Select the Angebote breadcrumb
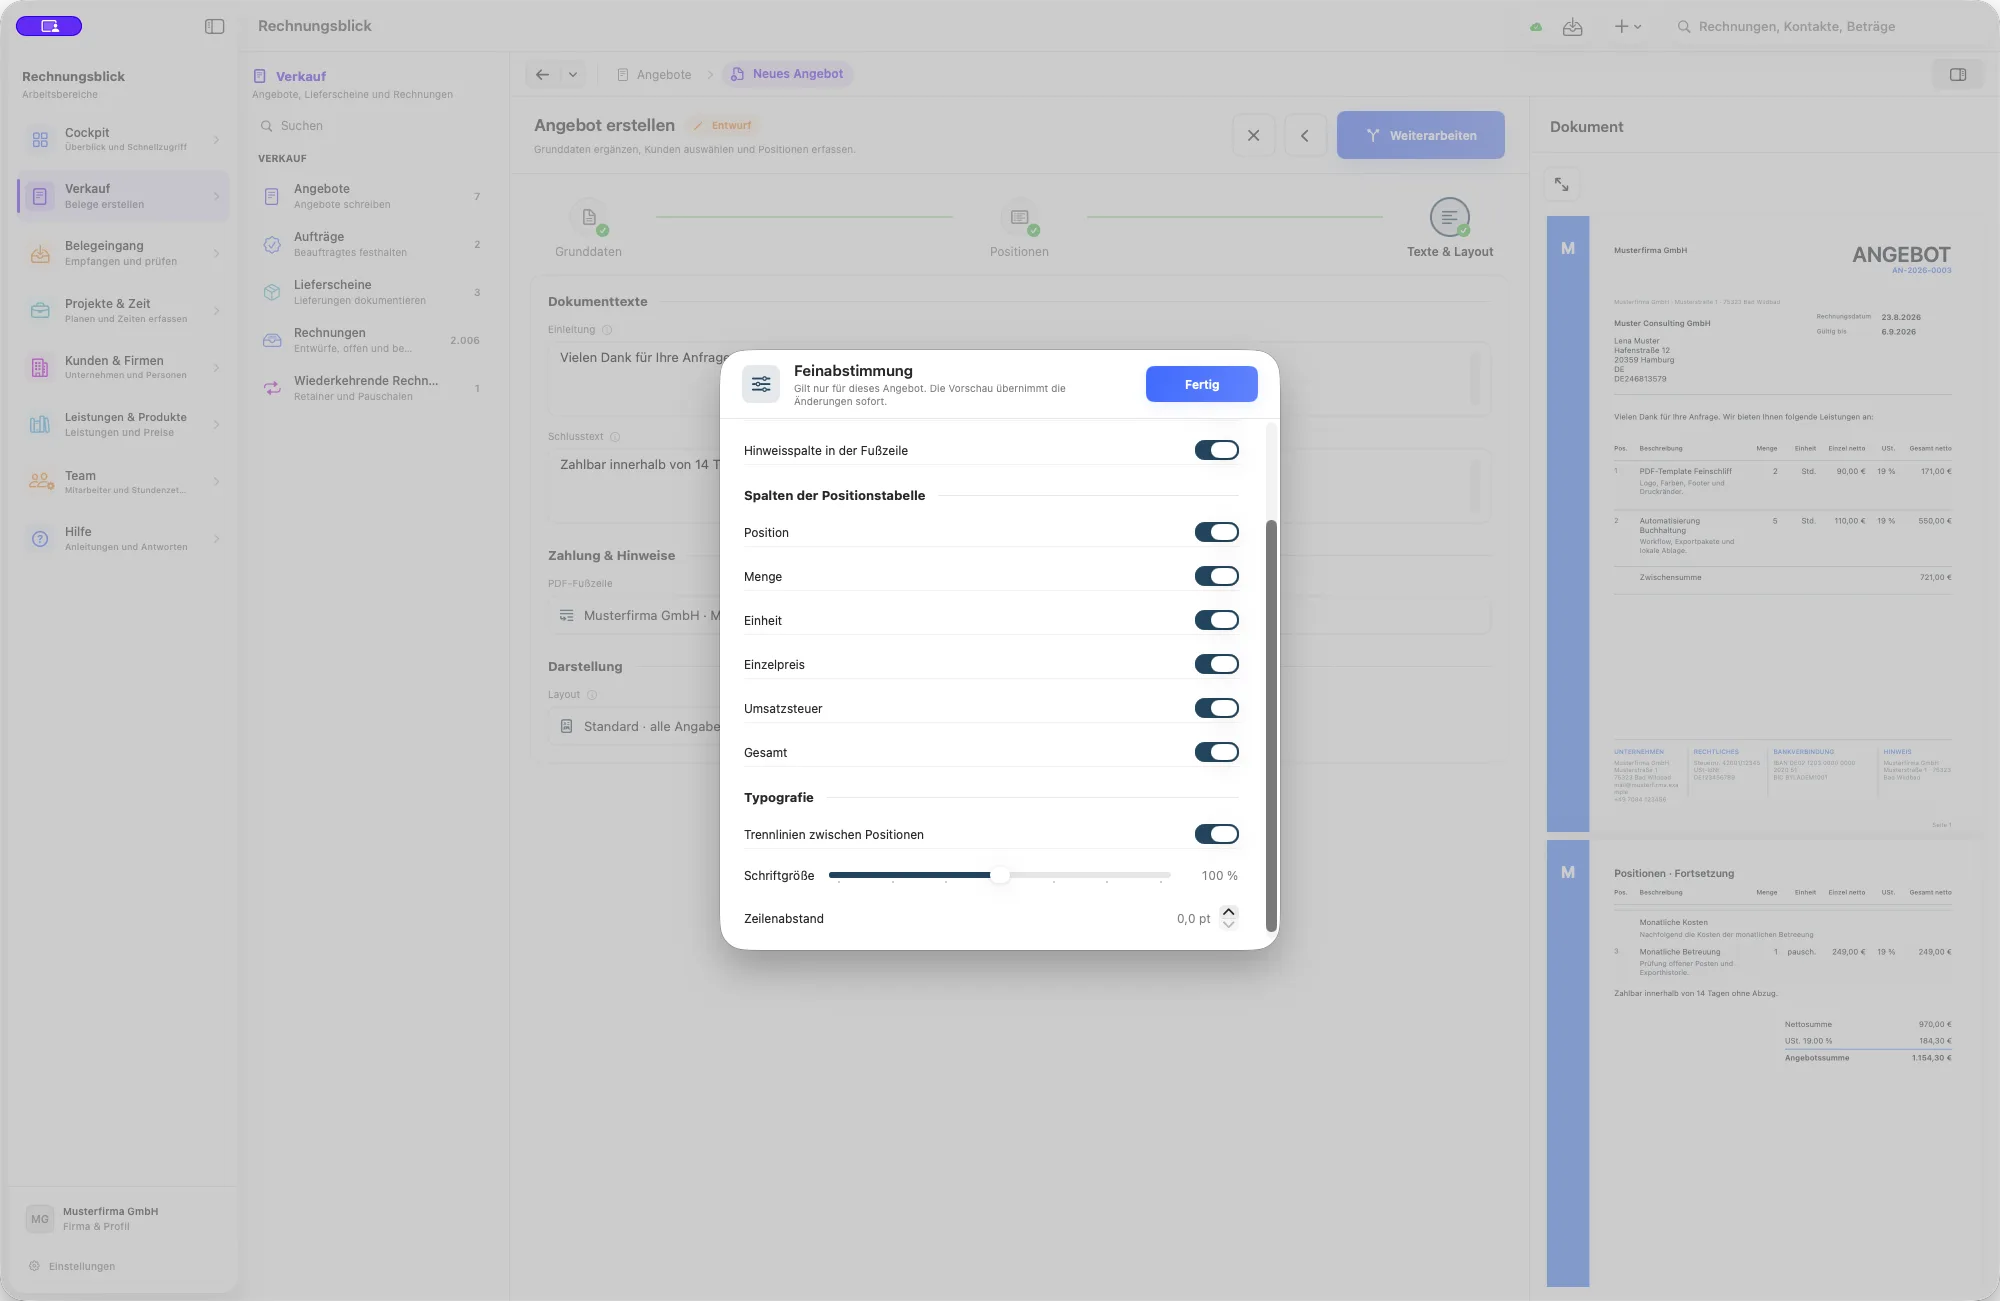2000x1301 pixels. (654, 74)
